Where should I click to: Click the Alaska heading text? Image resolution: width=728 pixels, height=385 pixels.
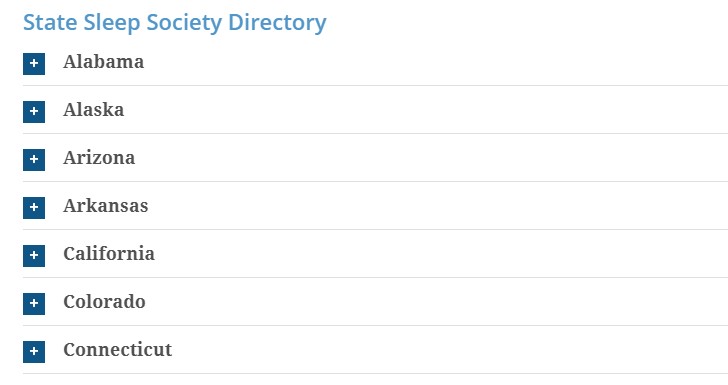94,110
